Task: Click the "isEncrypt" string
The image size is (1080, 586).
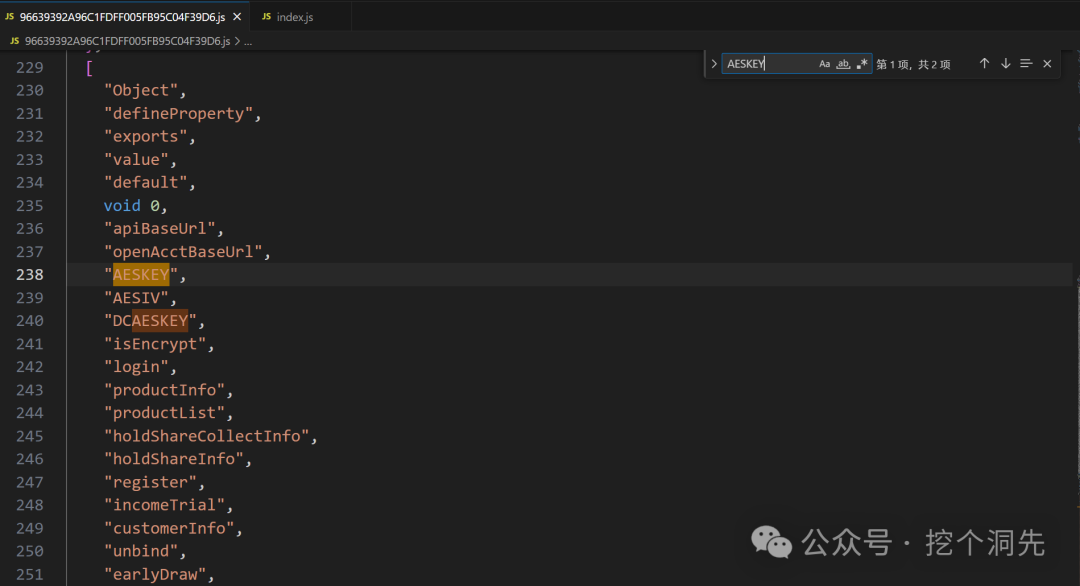Action: (x=155, y=344)
